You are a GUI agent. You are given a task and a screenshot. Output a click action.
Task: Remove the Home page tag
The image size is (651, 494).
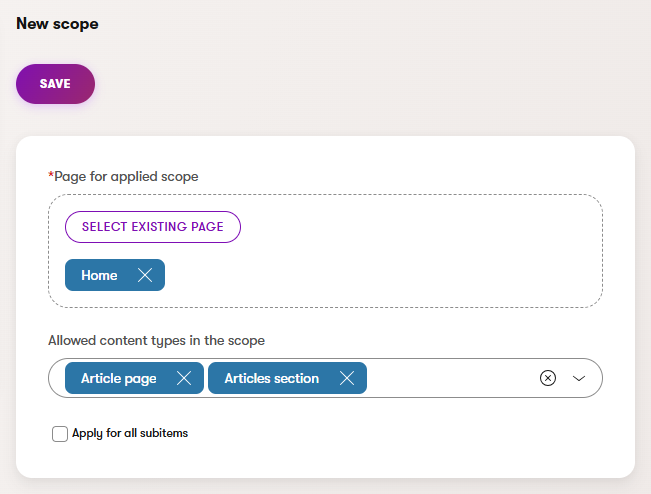145,276
